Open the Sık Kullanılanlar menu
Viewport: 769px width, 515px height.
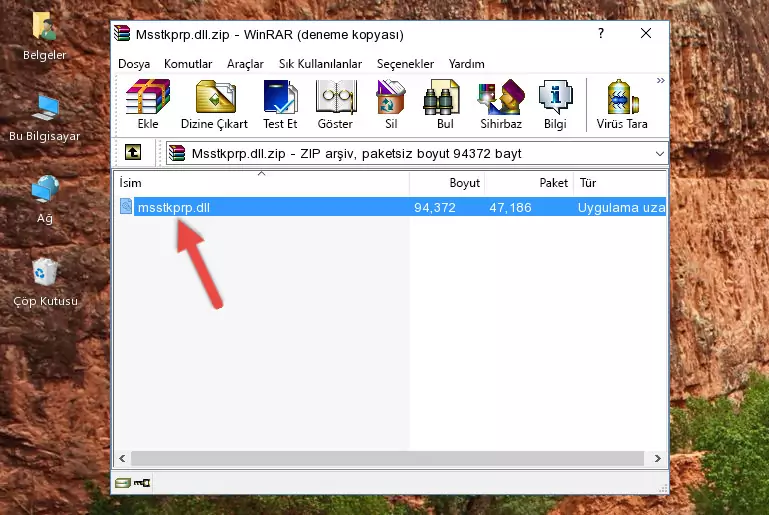click(320, 64)
